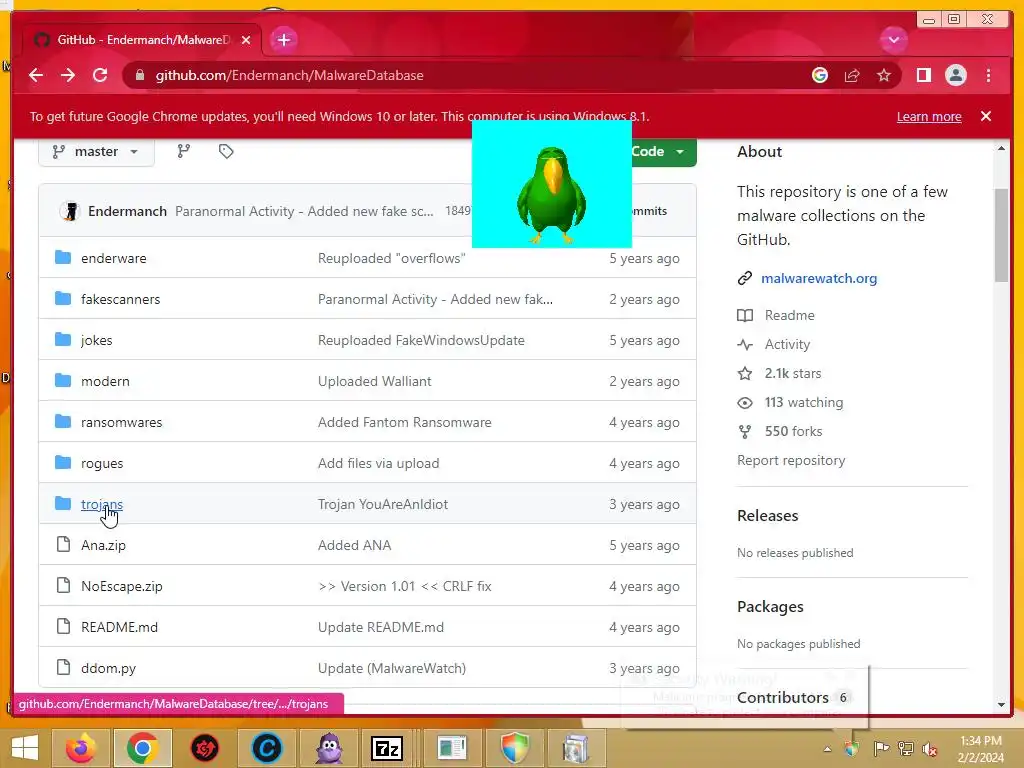Open Learn more link about updates
The height and width of the screenshot is (768, 1024).
pos(929,116)
